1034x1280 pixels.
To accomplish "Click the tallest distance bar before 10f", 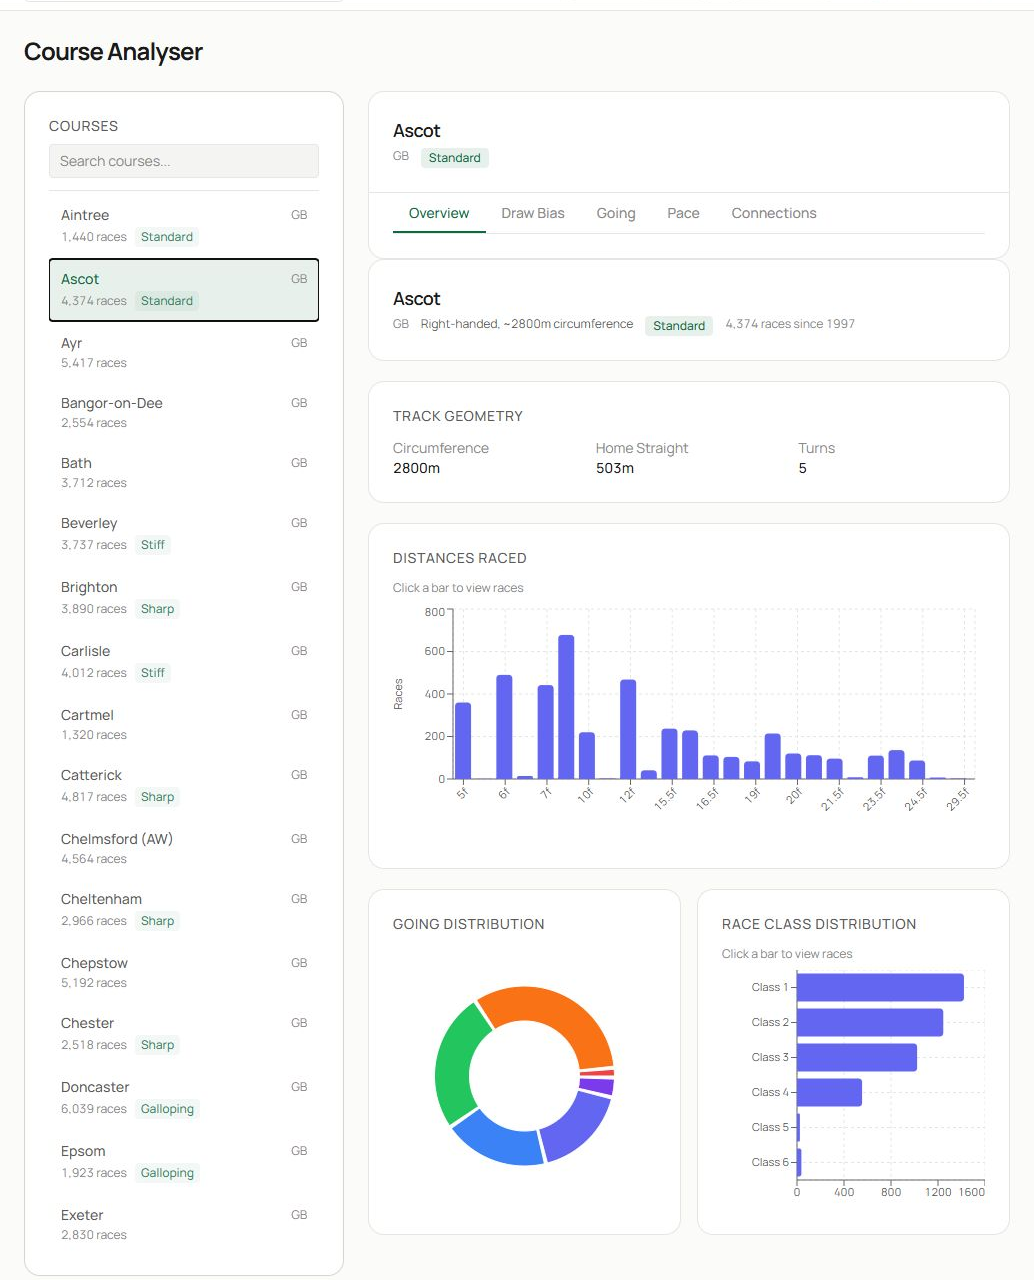I will [566, 707].
